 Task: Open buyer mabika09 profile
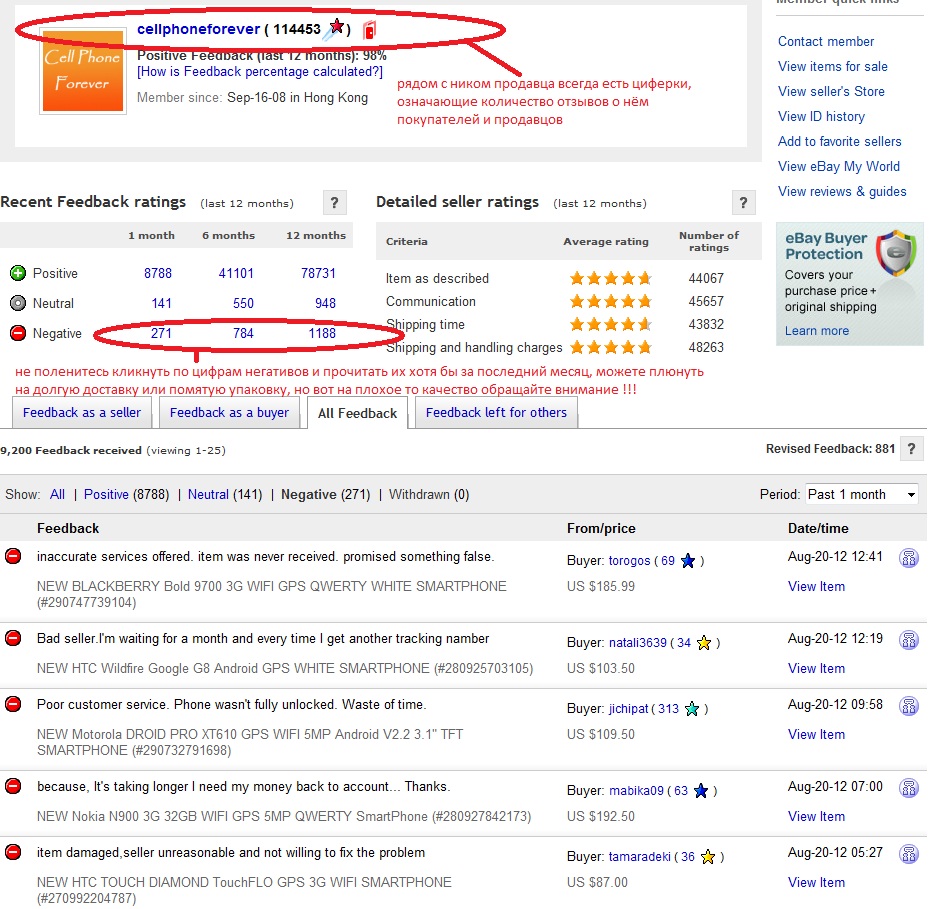(637, 791)
